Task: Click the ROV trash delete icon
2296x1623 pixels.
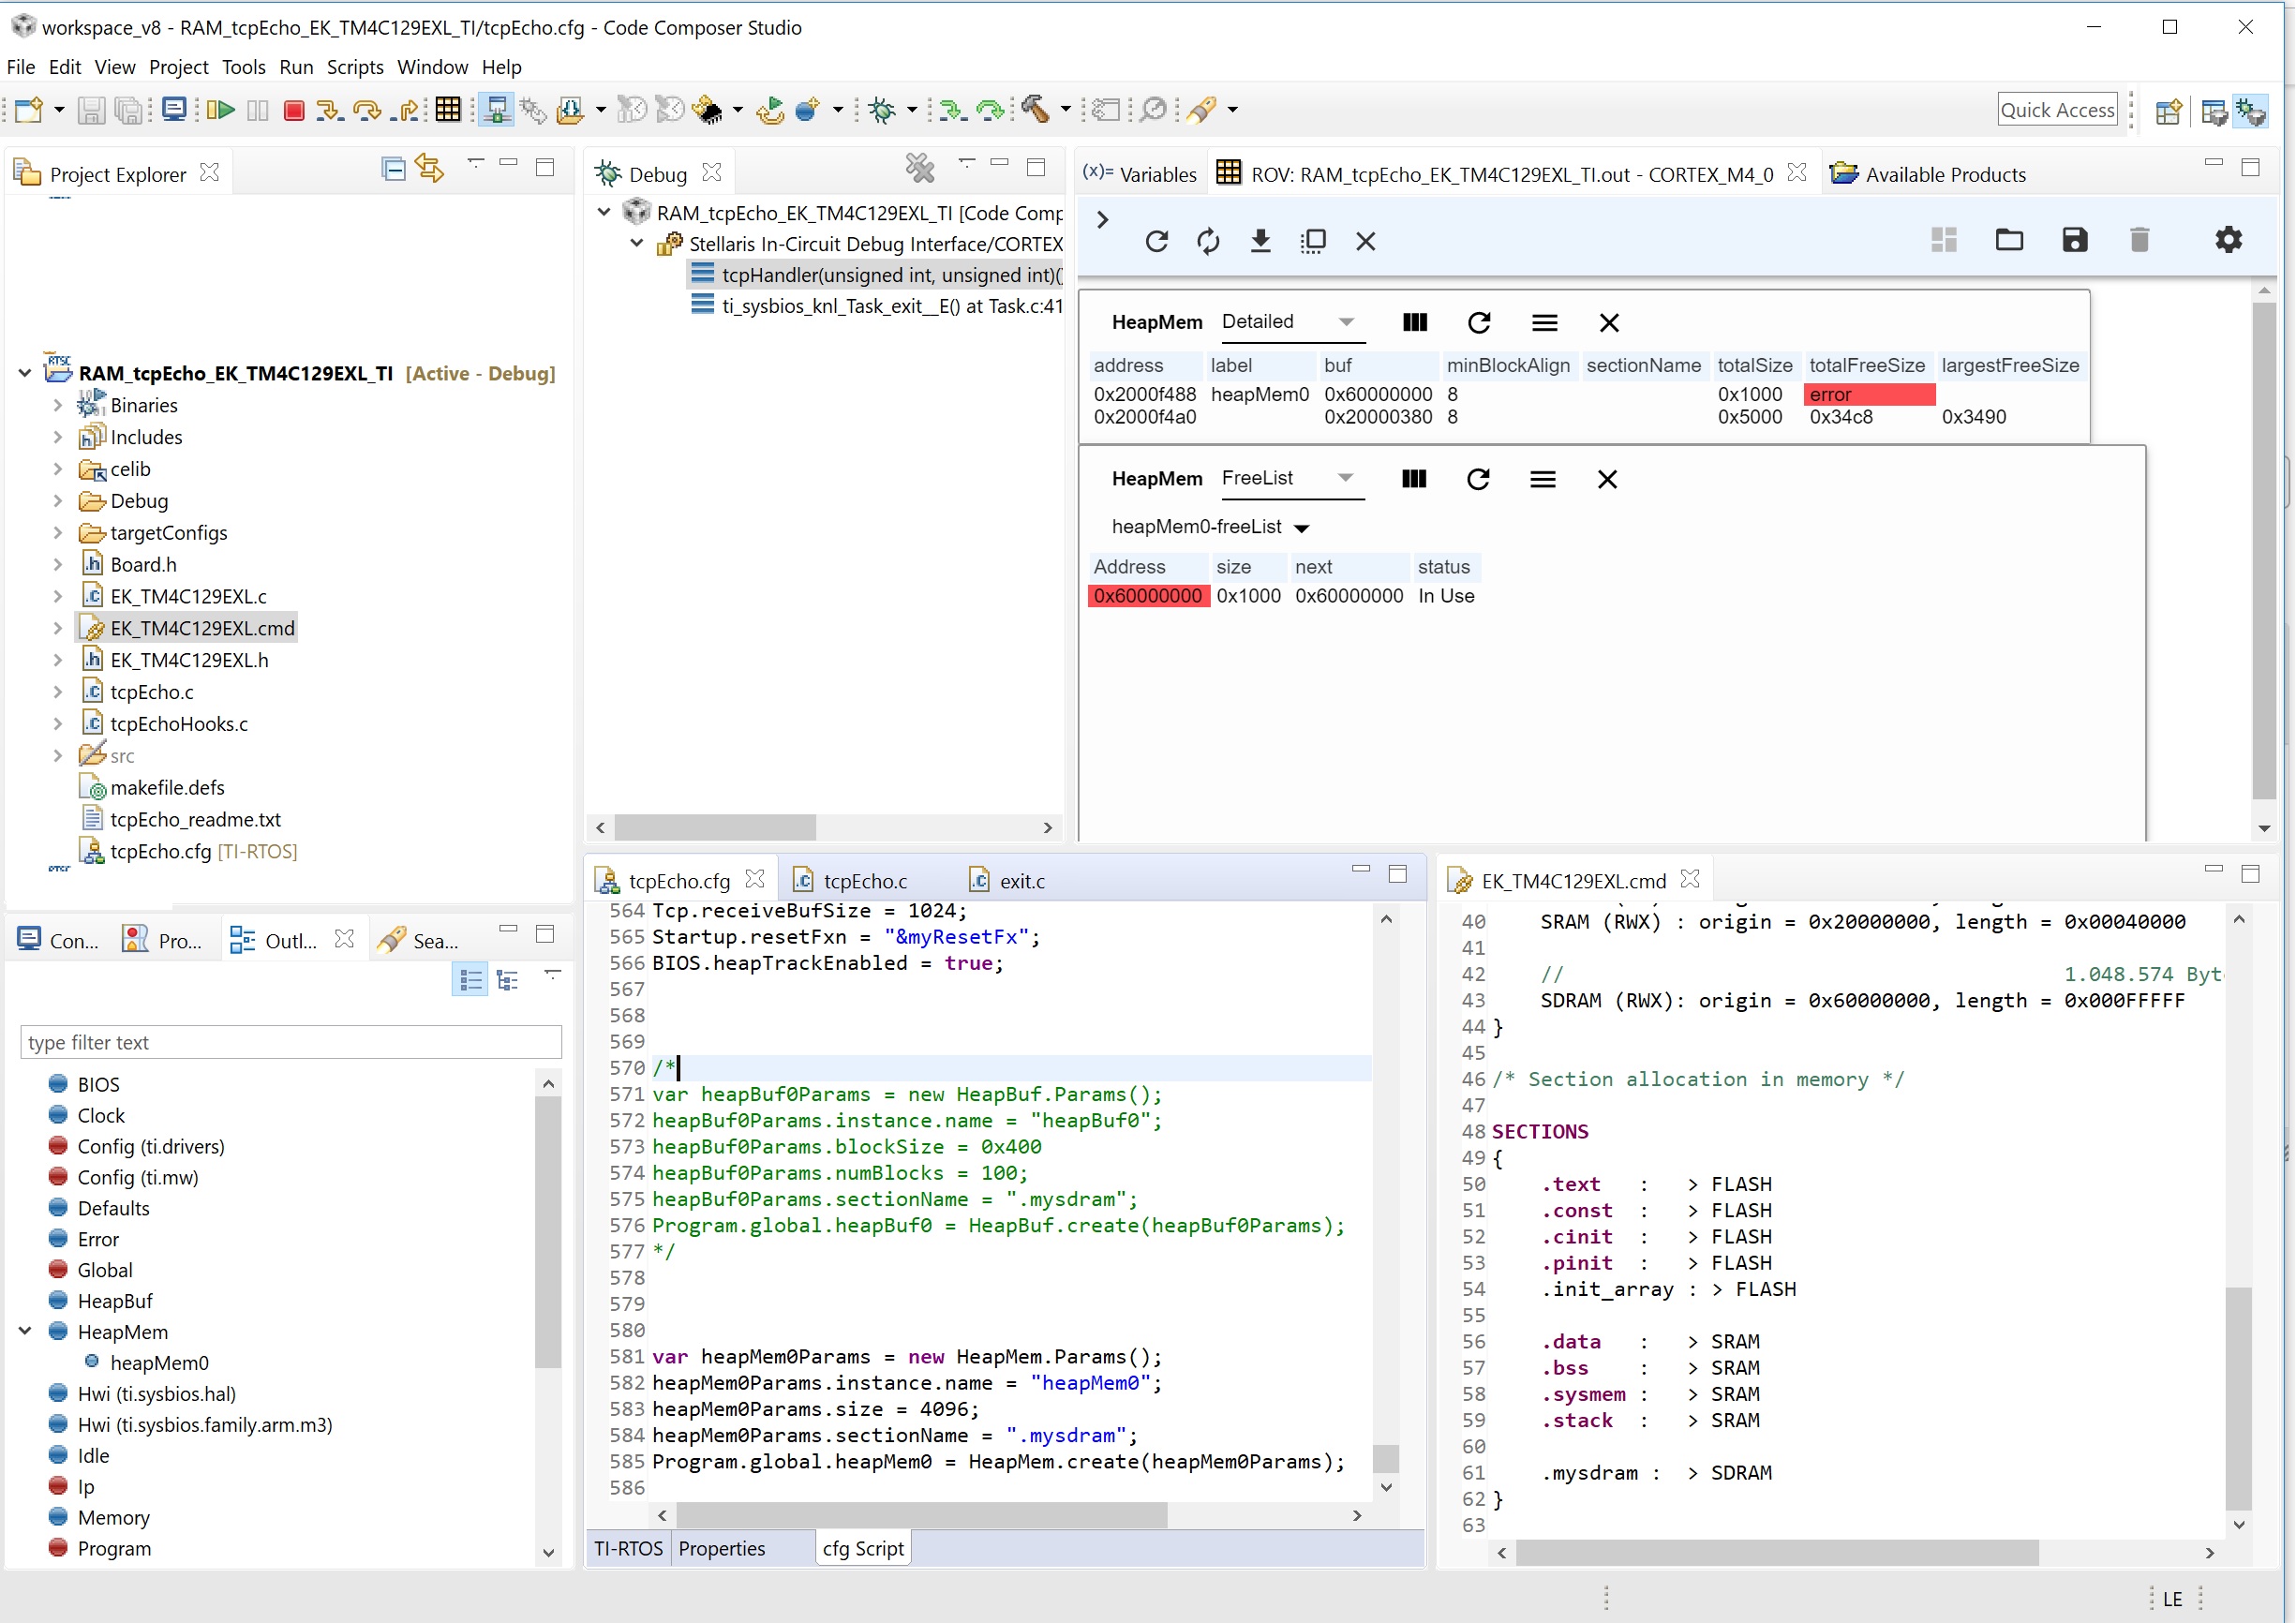Action: tap(2139, 240)
